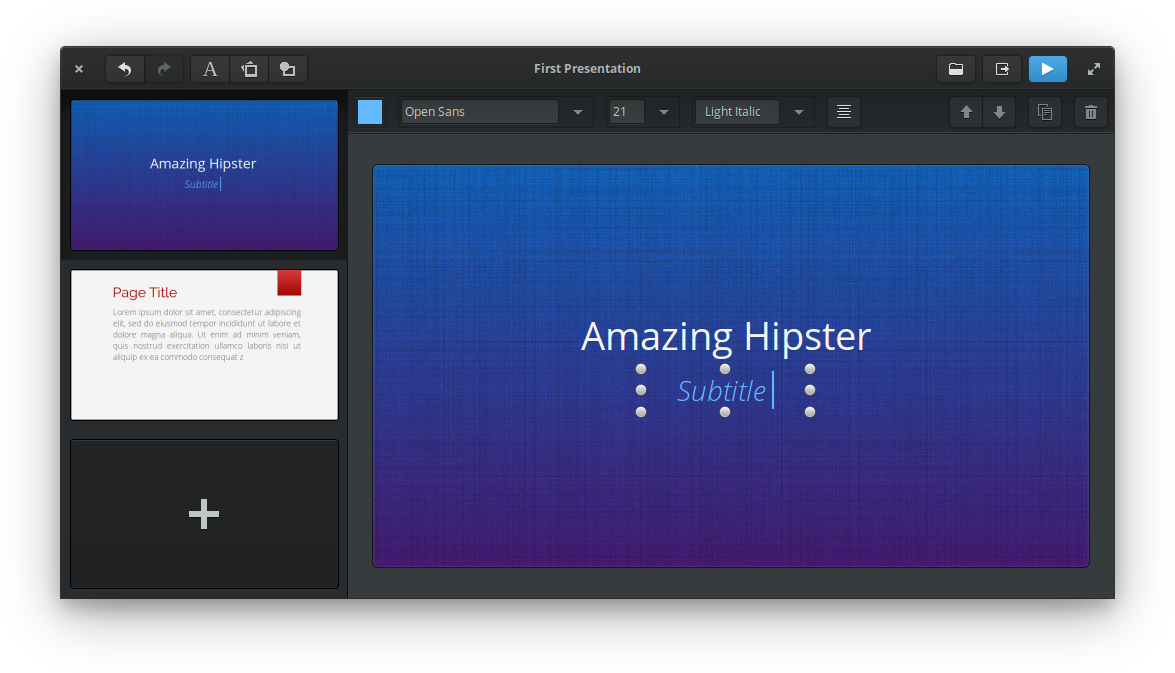Export the presentation

[1001, 69]
